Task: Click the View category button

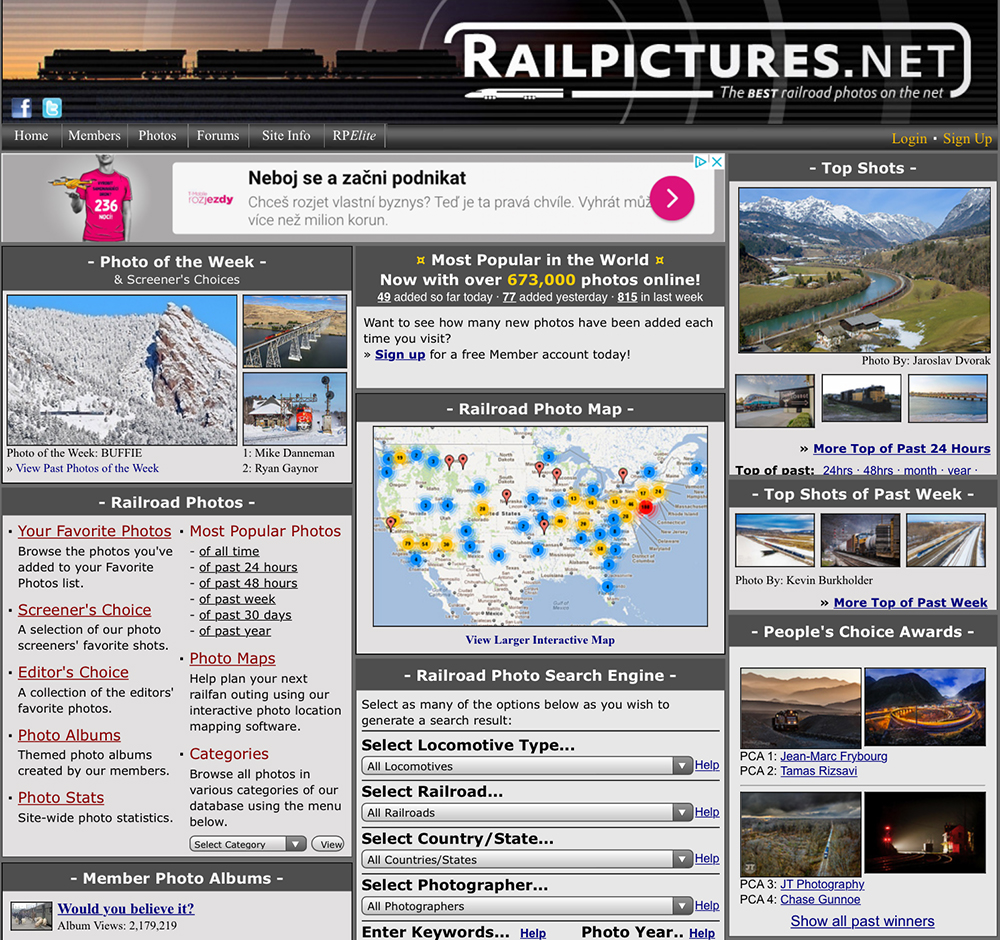Action: click(x=328, y=844)
